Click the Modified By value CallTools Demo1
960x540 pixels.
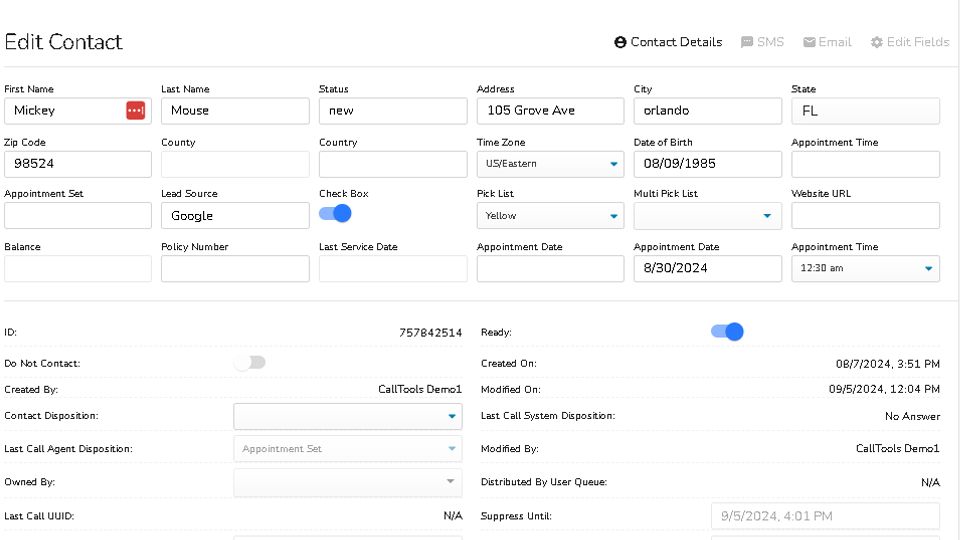(898, 449)
